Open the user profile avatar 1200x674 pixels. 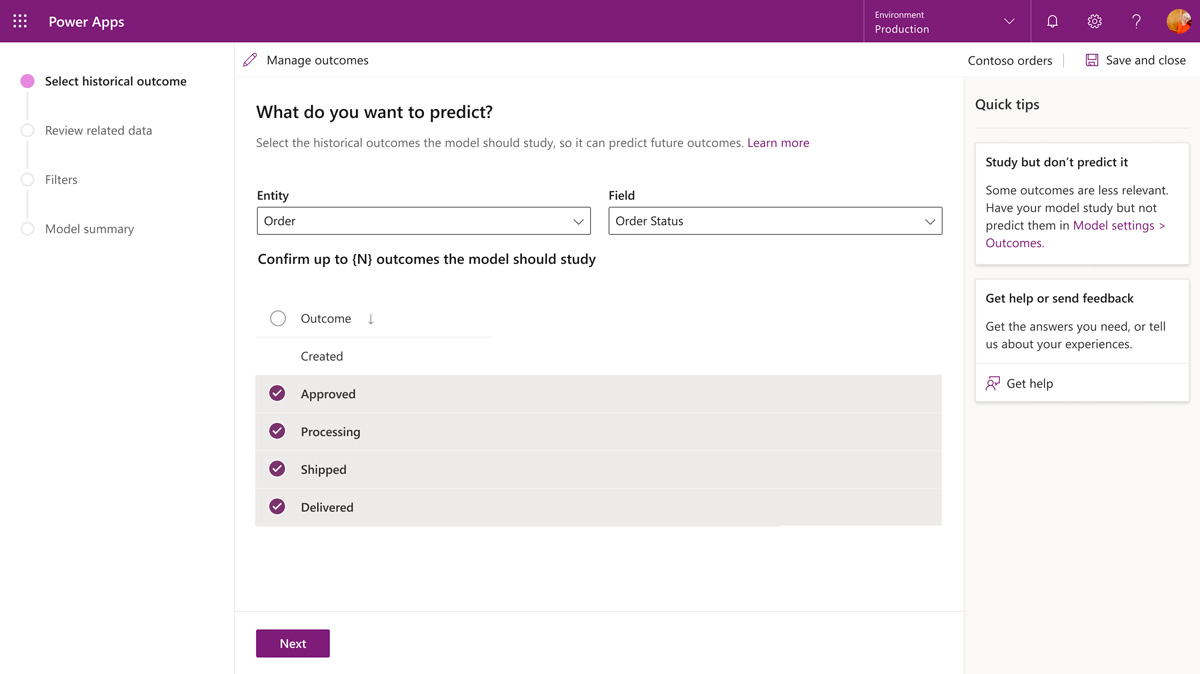[1178, 21]
